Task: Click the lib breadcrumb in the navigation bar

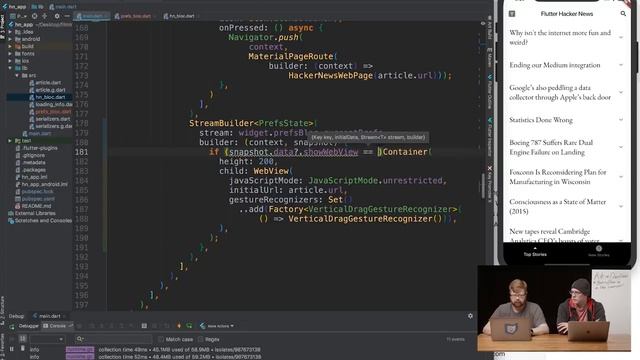Action: (x=38, y=7)
